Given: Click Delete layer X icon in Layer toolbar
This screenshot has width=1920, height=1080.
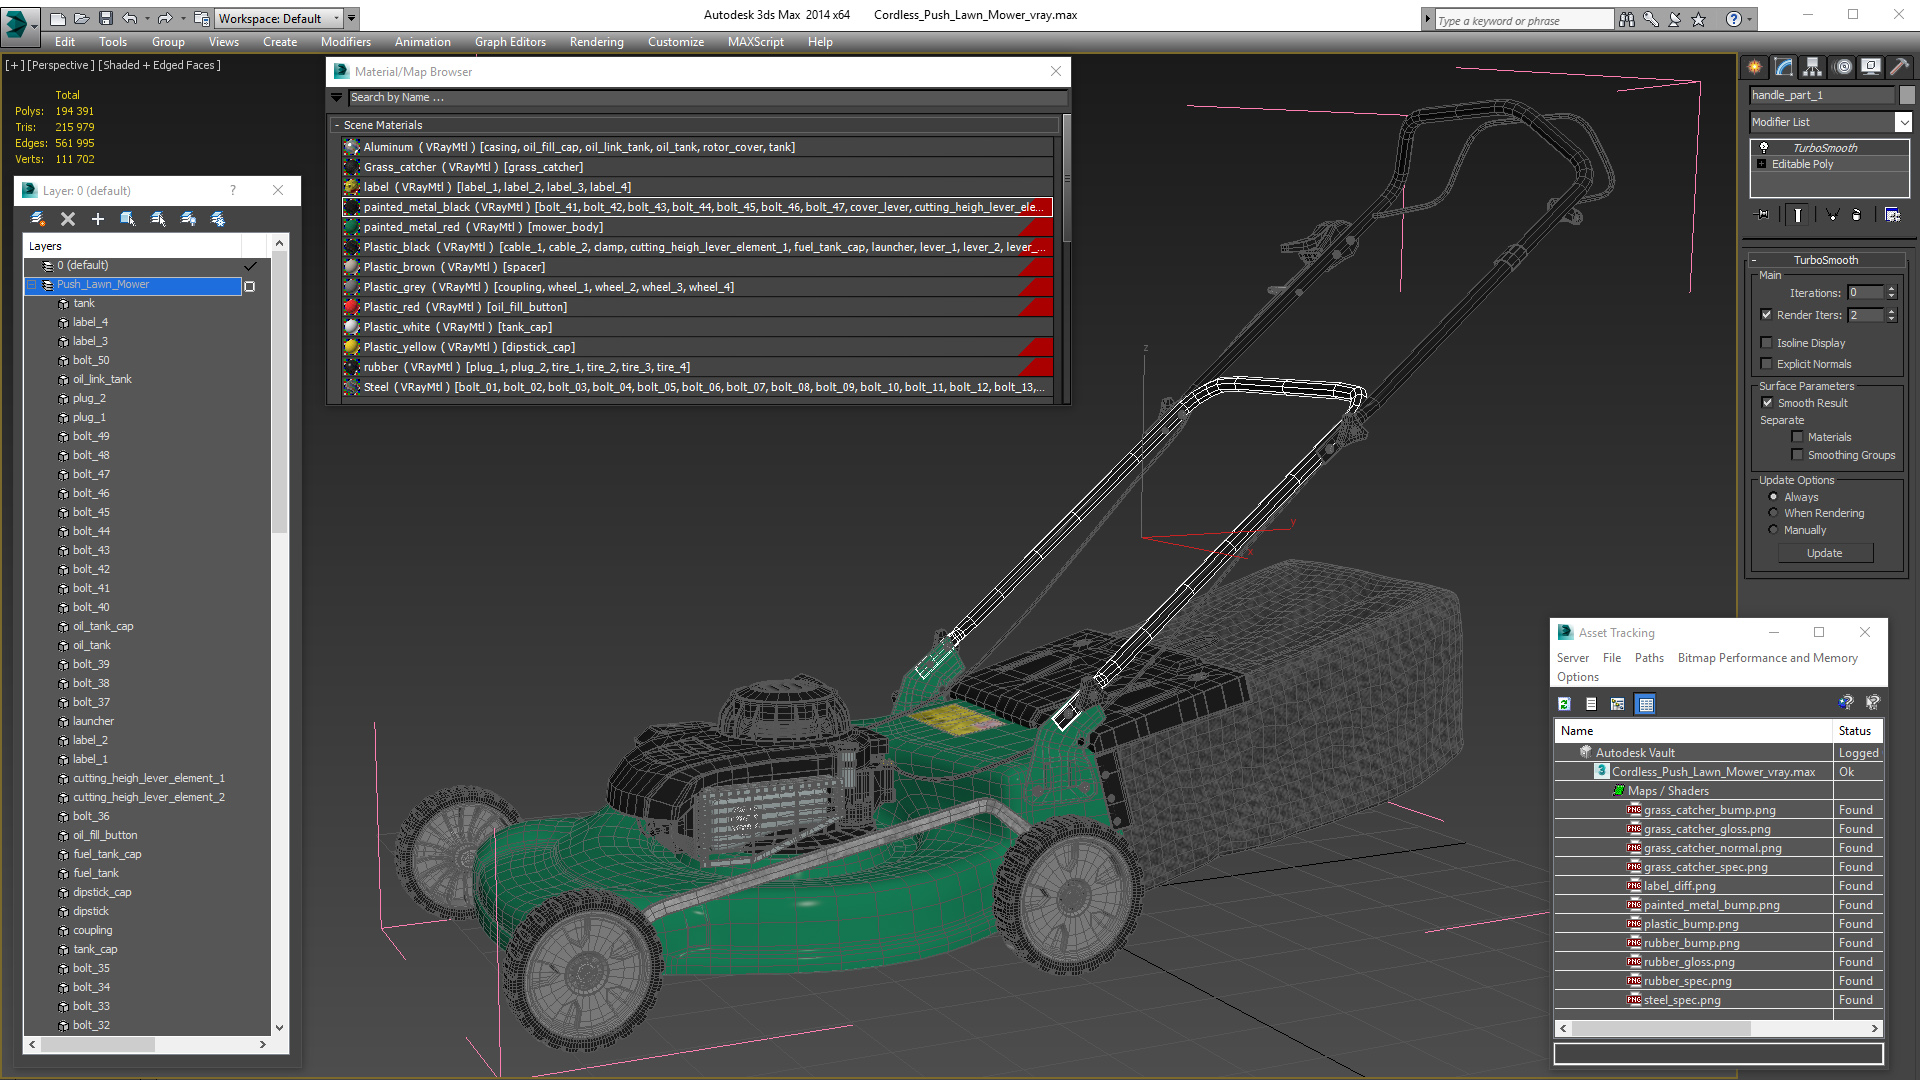Looking at the screenshot, I should pyautogui.click(x=68, y=219).
